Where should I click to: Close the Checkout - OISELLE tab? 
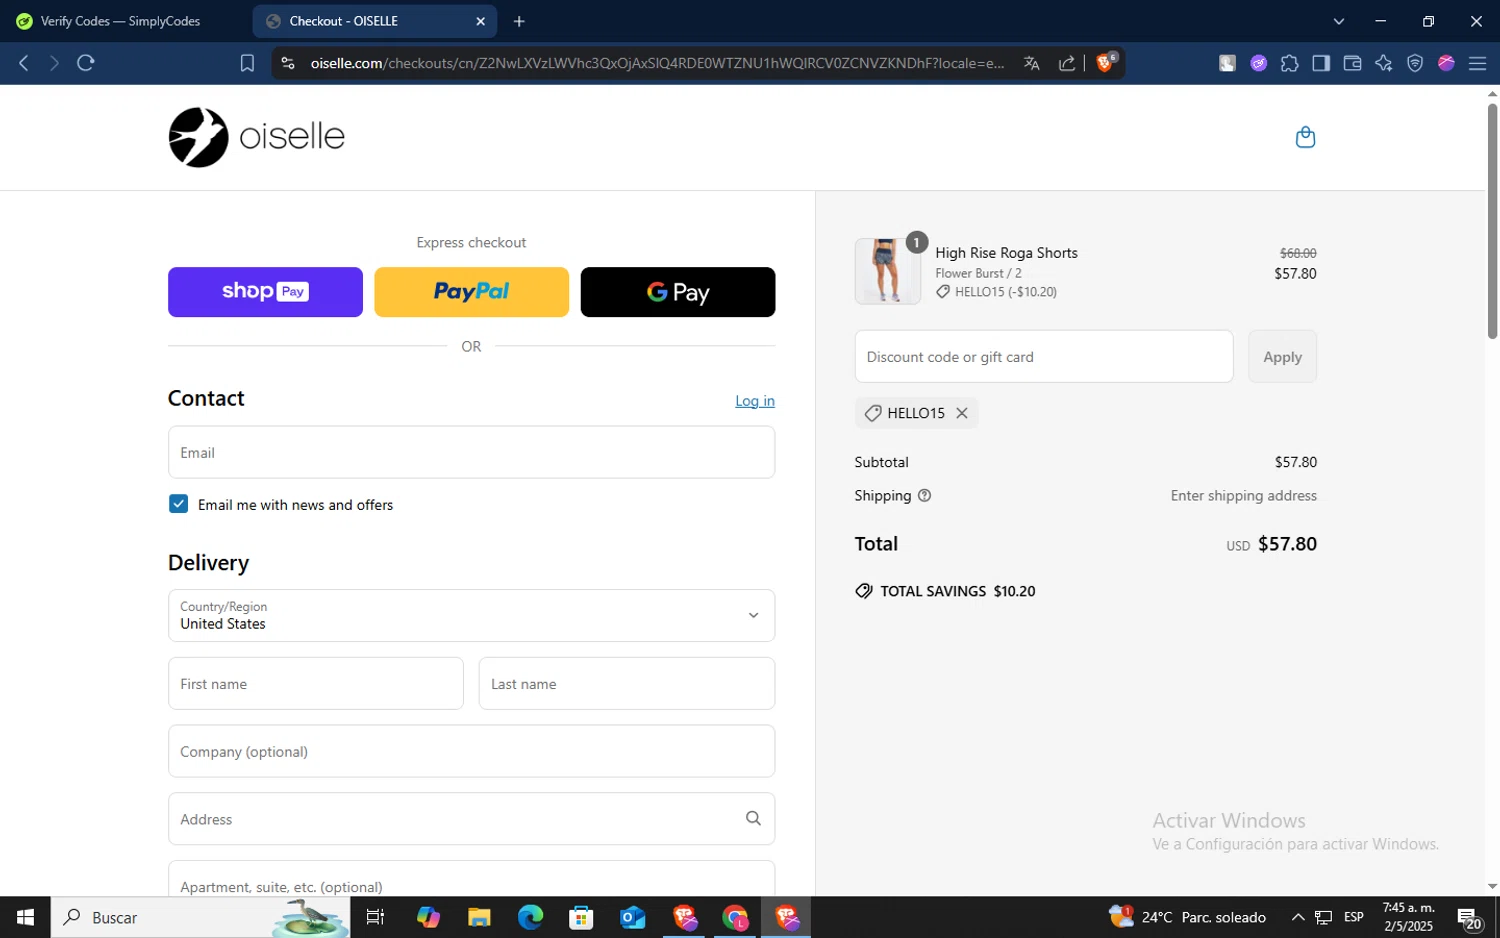point(480,21)
